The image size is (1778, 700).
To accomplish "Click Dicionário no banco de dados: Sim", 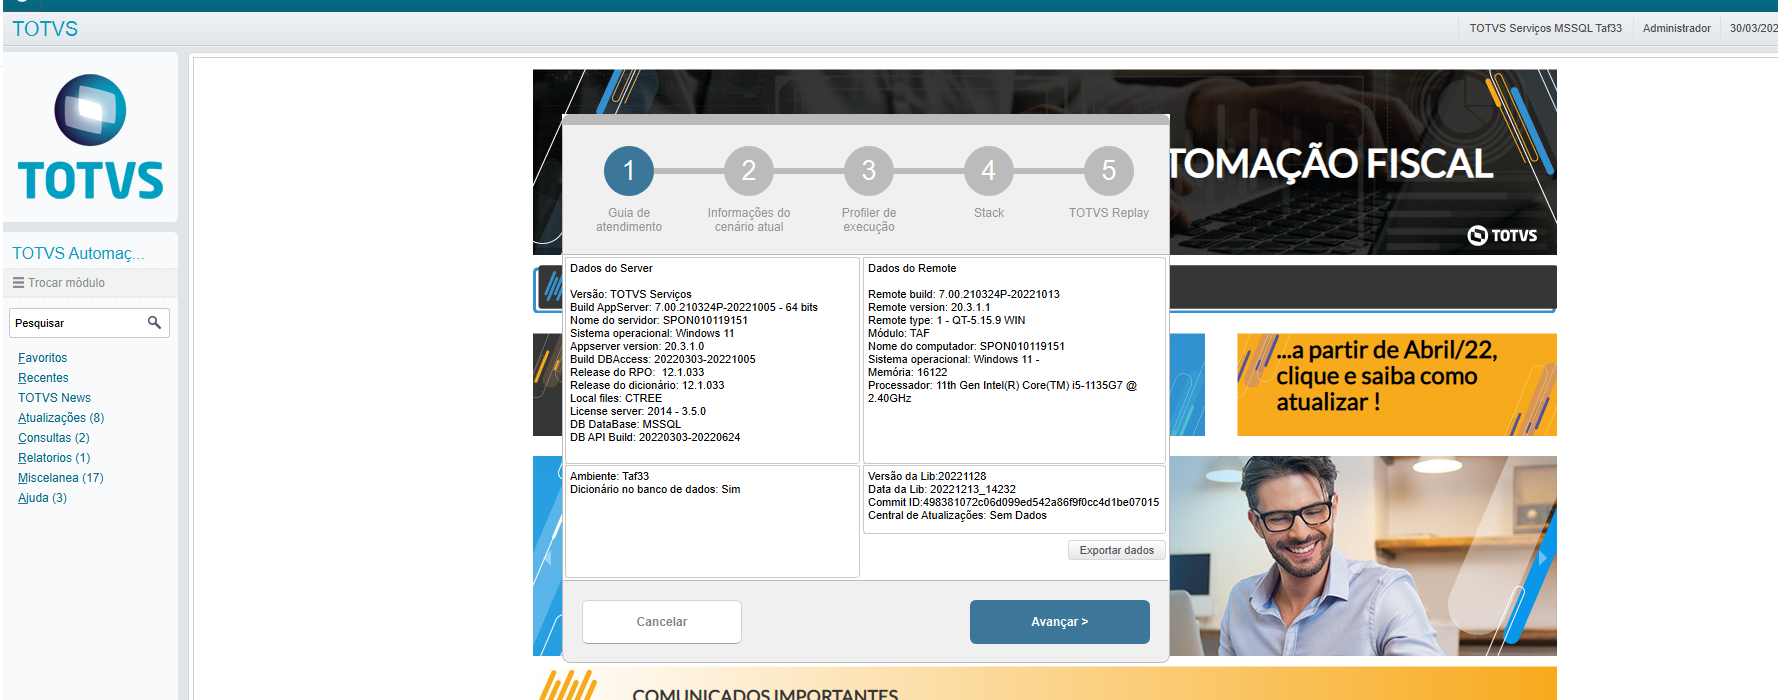I will tap(655, 489).
